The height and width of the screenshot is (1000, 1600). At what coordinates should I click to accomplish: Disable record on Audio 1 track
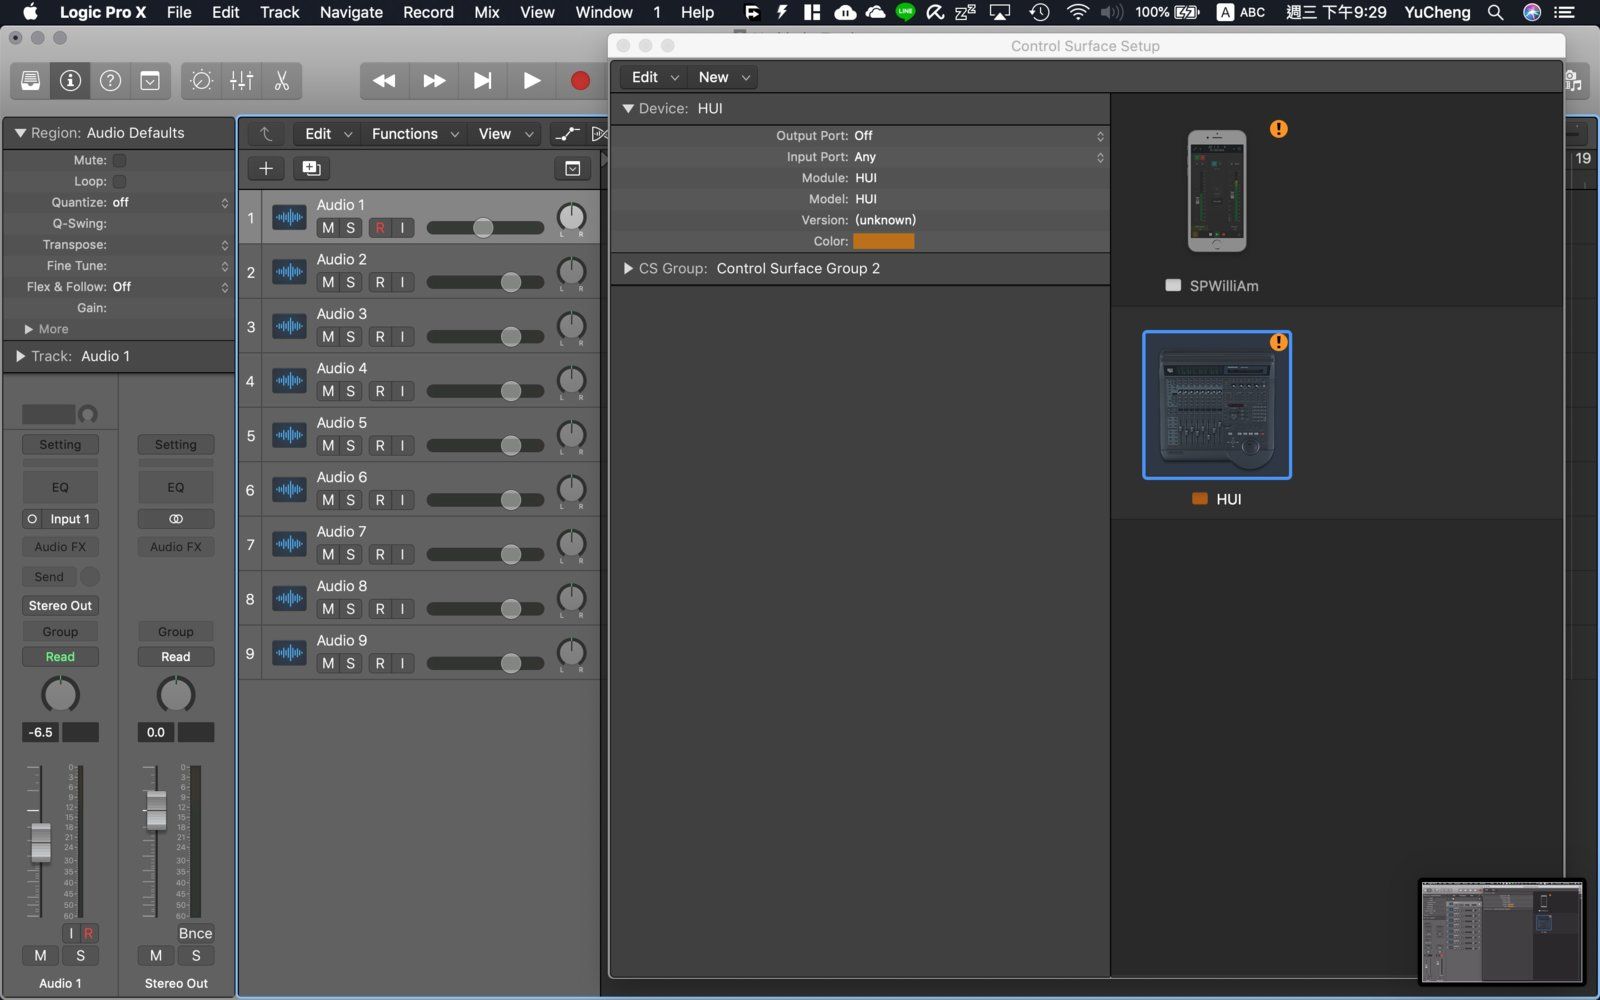point(380,228)
